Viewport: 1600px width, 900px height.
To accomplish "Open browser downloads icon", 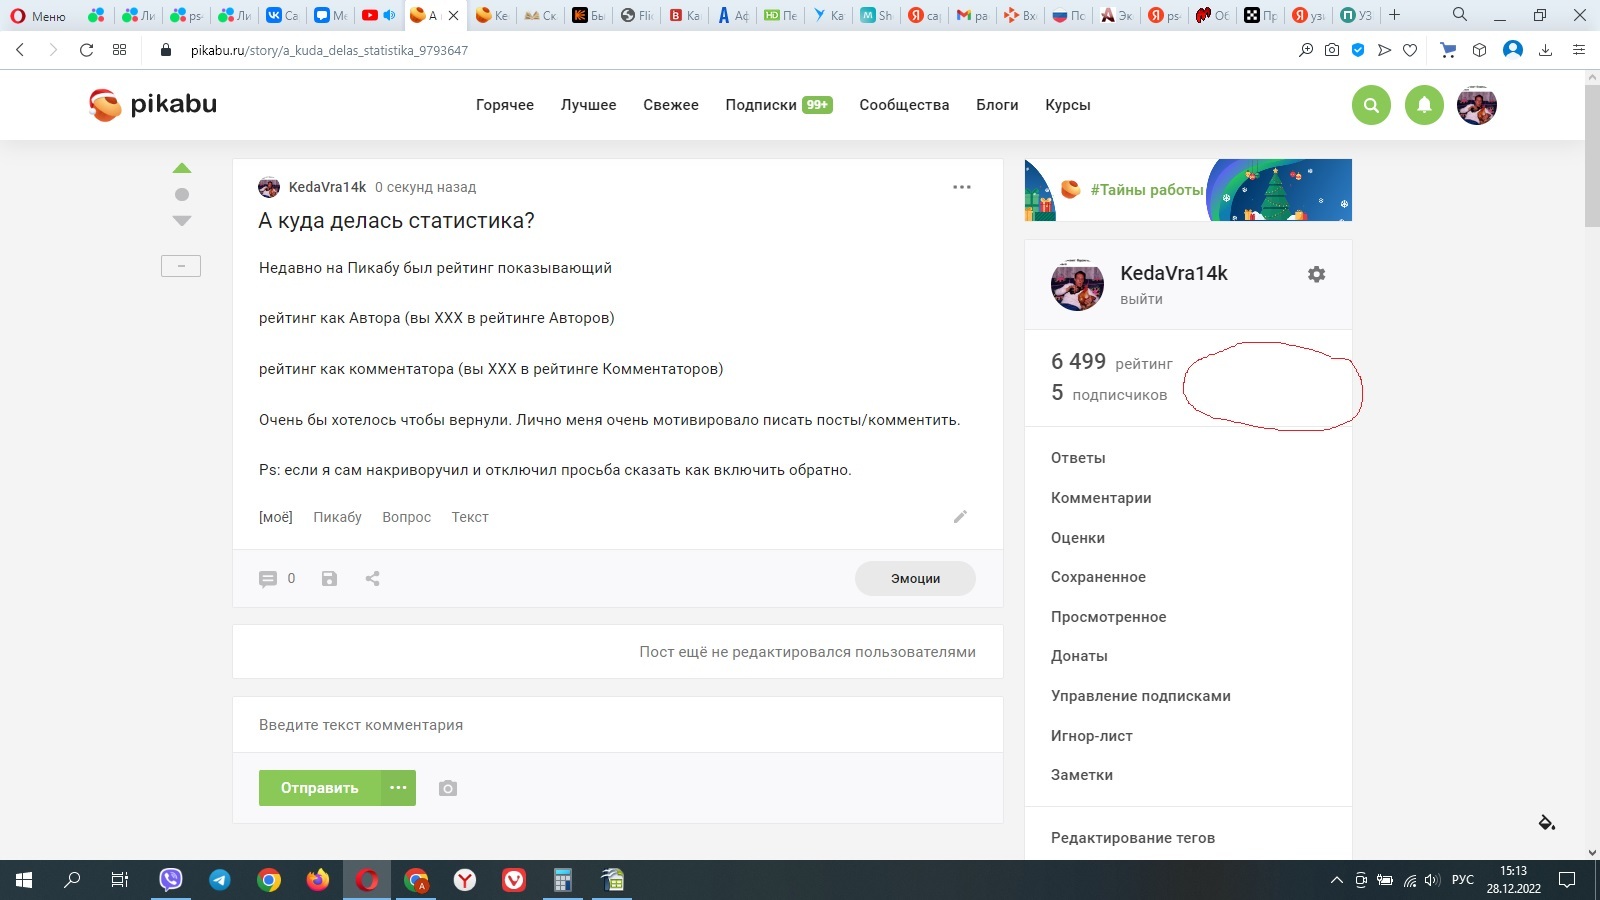I will 1545,50.
